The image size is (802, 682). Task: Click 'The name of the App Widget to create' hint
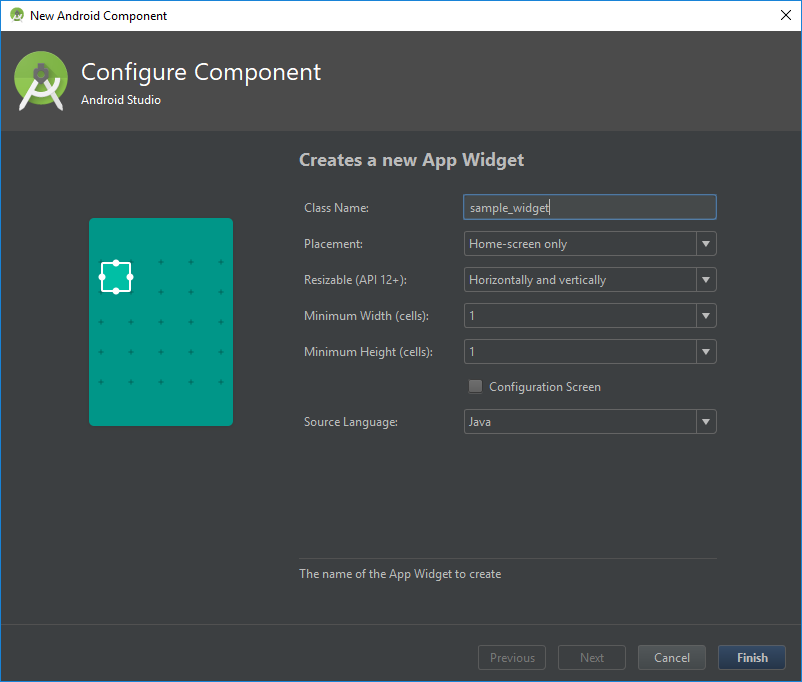(x=400, y=574)
